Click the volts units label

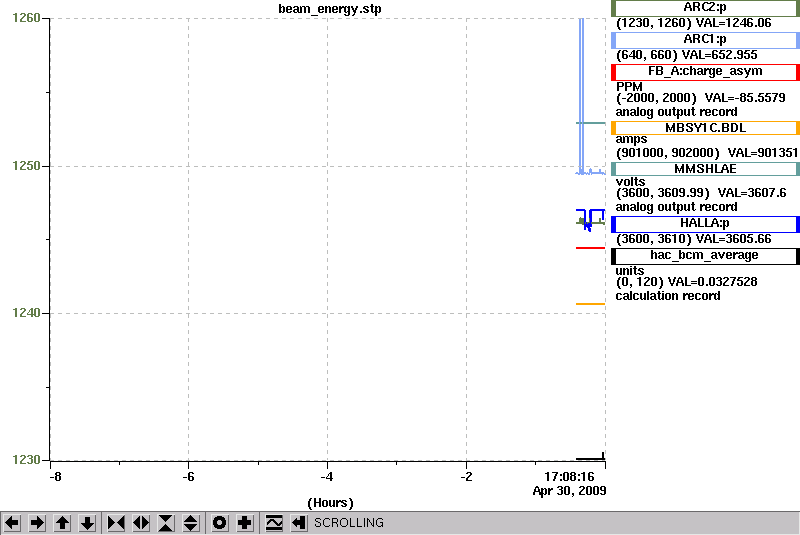(x=631, y=182)
